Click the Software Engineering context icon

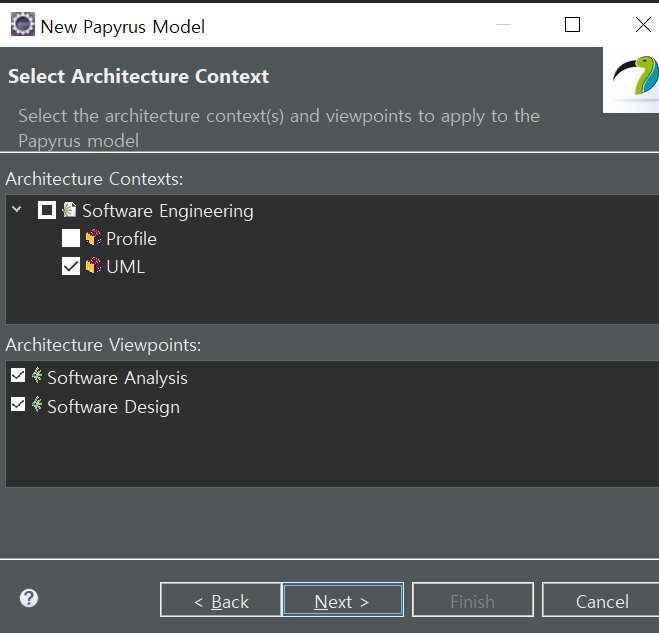click(69, 210)
